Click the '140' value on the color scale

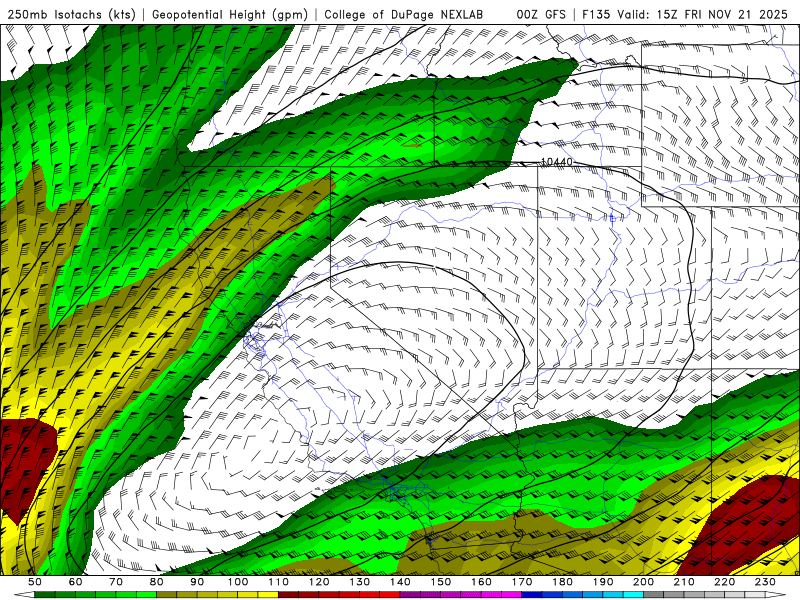(x=400, y=582)
